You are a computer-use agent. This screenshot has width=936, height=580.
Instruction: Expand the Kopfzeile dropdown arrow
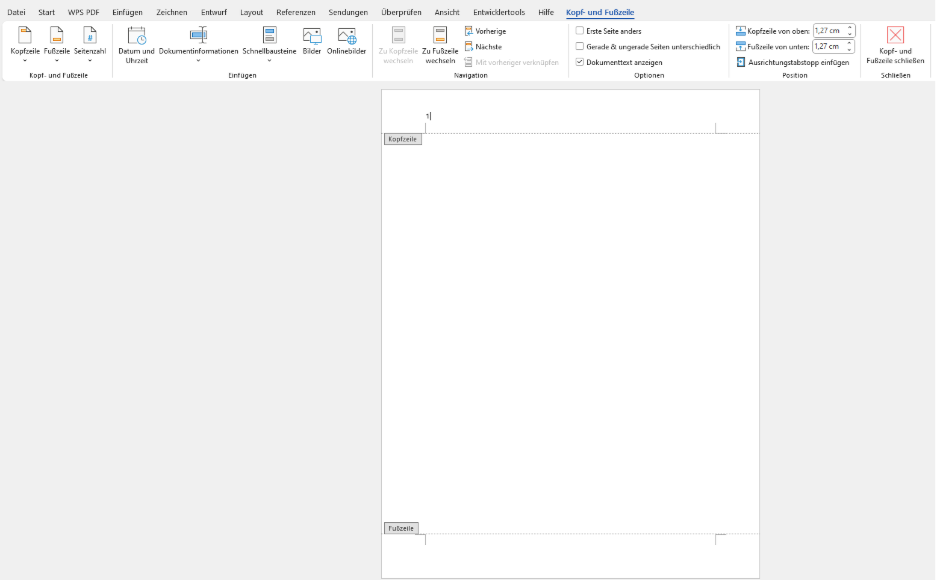click(x=24, y=60)
